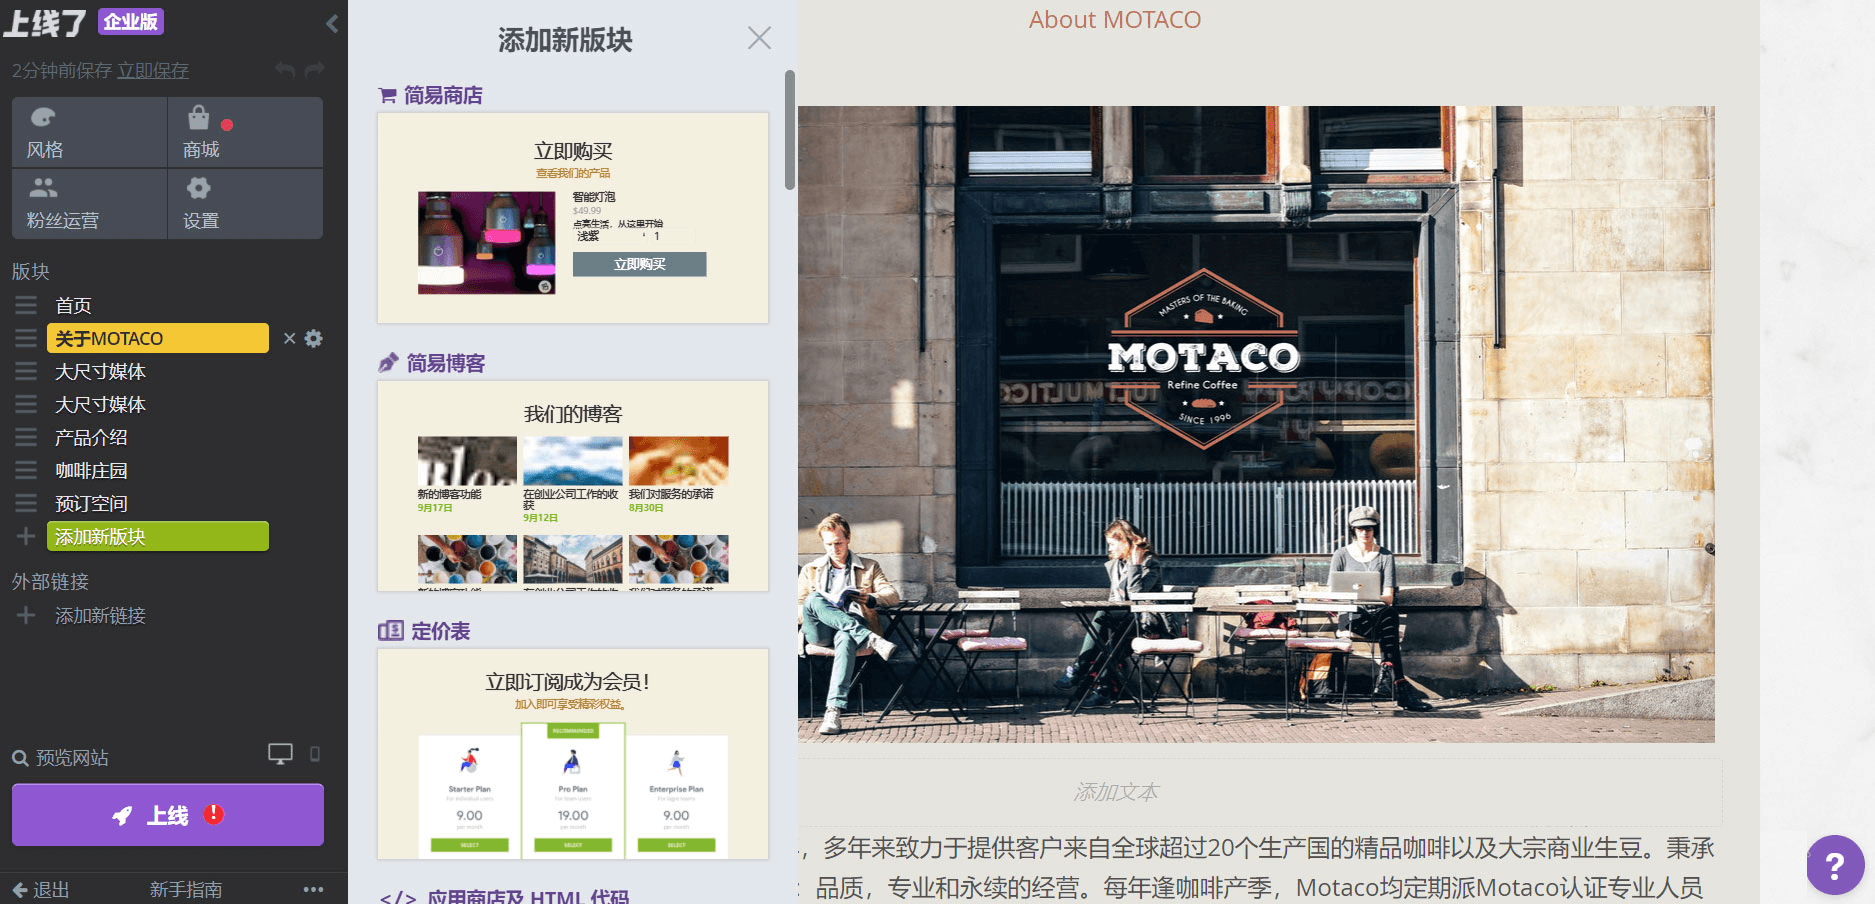Image resolution: width=1875 pixels, height=904 pixels.
Task: Click the gear icon beside 关于MOTACO
Action: pos(314,339)
